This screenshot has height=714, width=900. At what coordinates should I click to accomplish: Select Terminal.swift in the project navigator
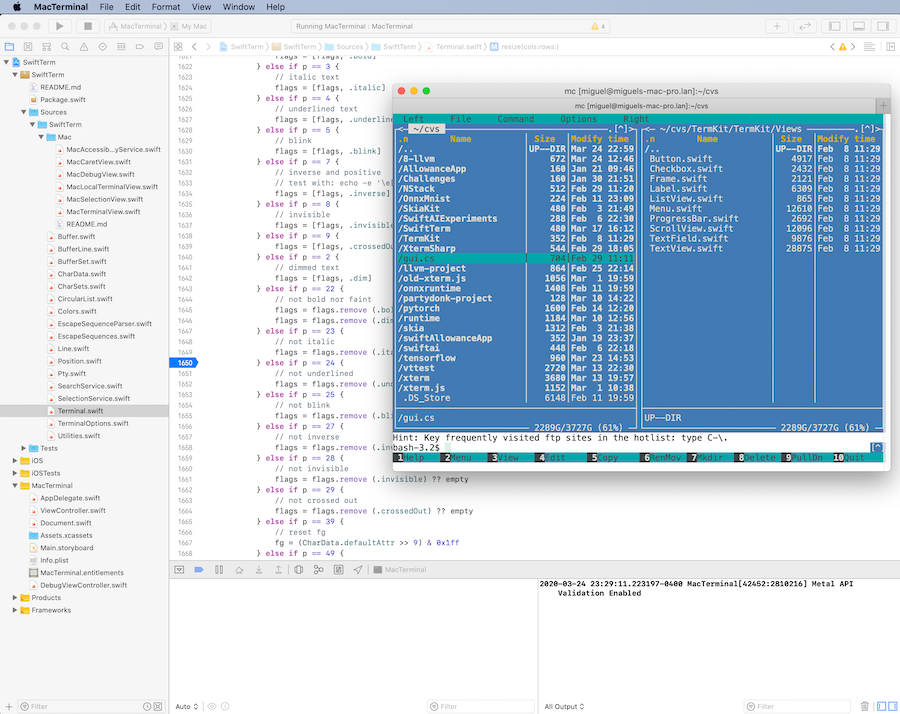(x=79, y=411)
